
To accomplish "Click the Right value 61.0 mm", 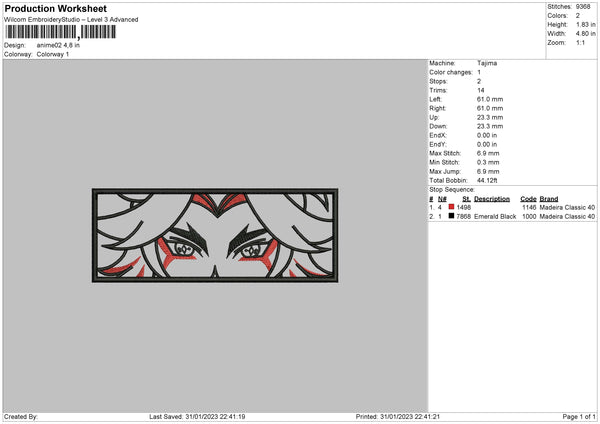I will point(490,108).
